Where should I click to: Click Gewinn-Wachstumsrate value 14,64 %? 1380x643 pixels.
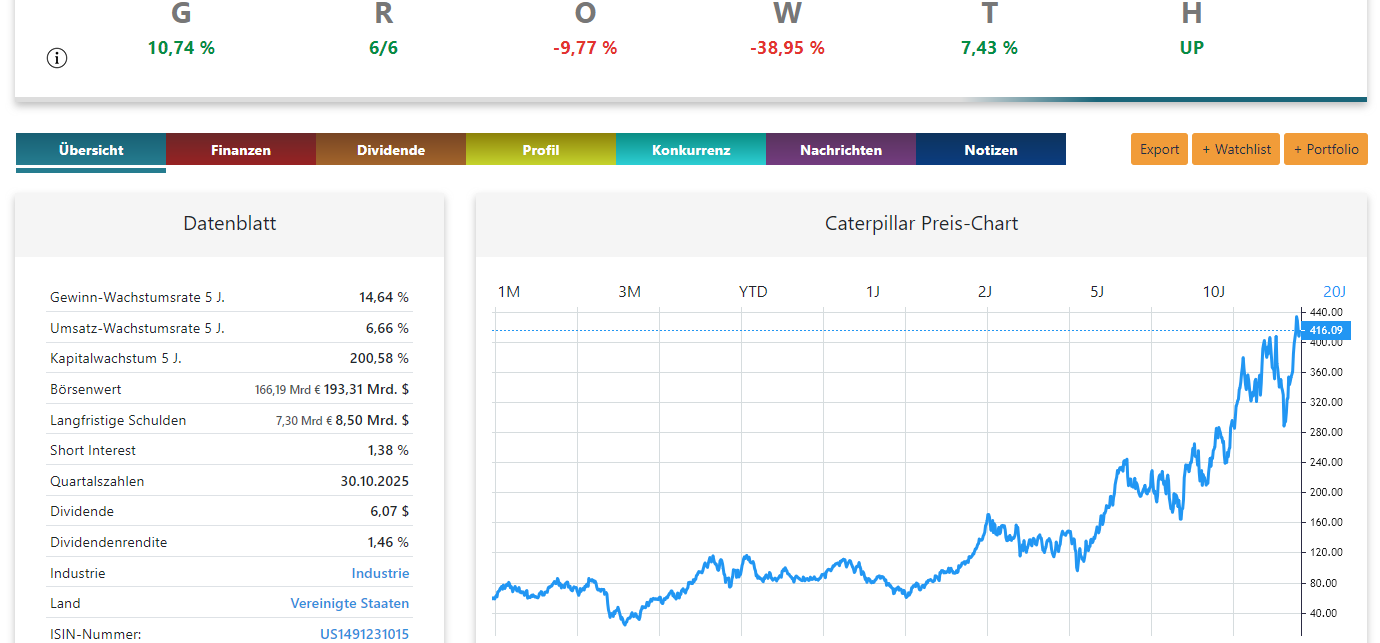coord(384,297)
